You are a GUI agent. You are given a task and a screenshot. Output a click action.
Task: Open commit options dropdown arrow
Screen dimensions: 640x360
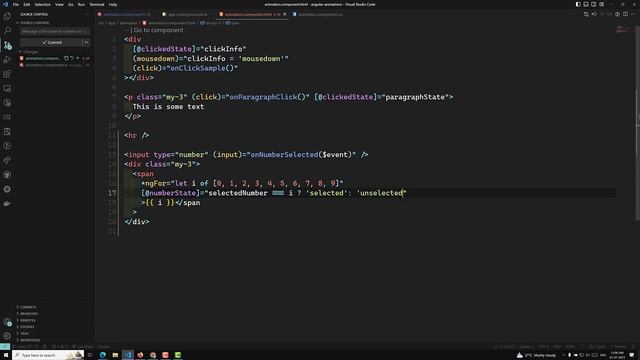click(86, 42)
